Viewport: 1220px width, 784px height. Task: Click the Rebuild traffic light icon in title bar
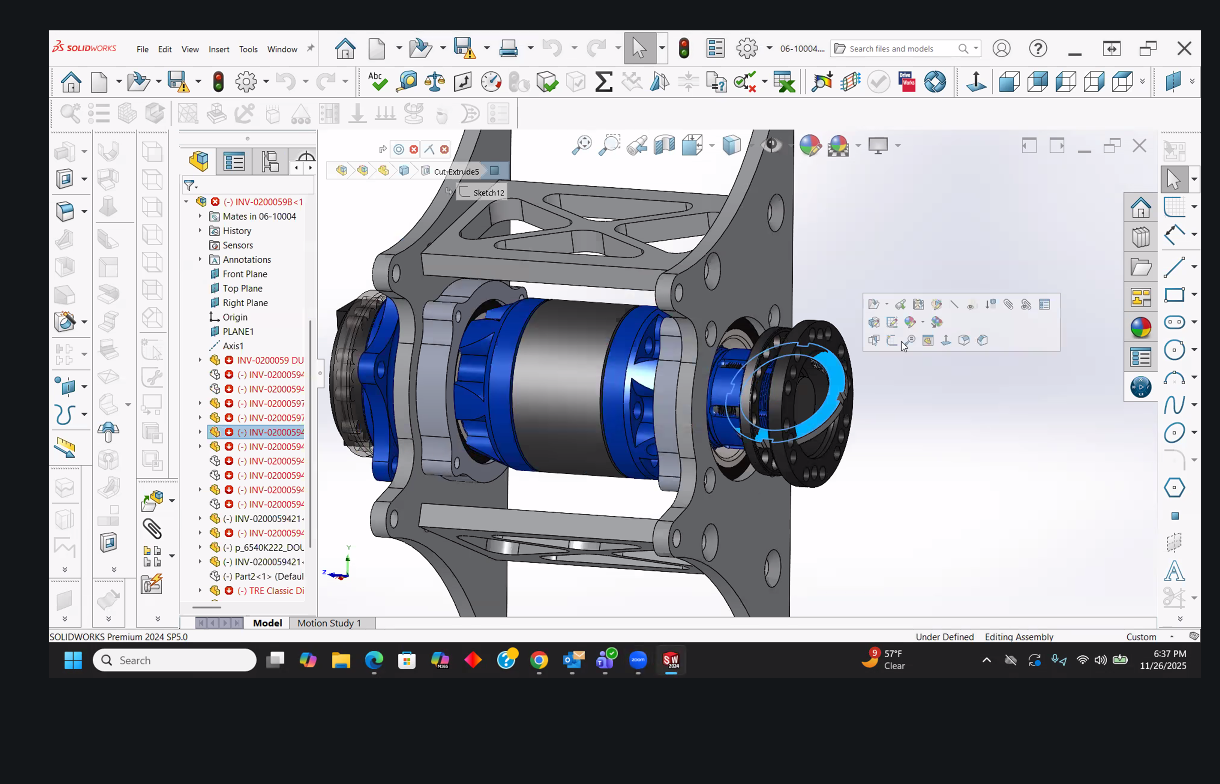[x=684, y=48]
